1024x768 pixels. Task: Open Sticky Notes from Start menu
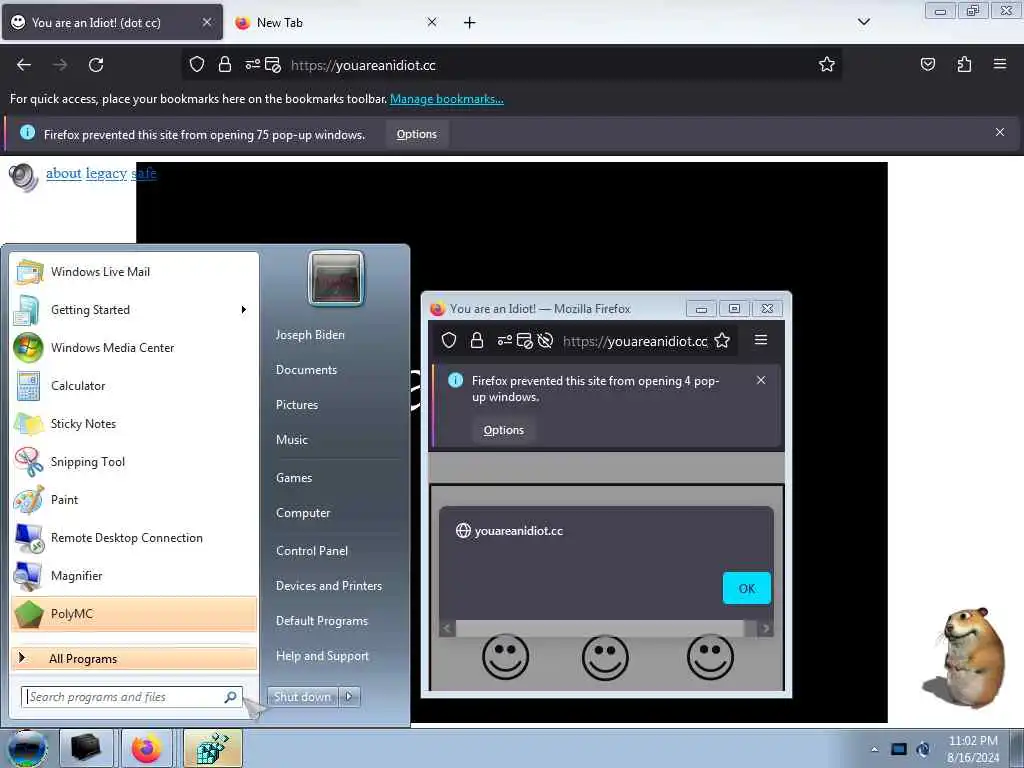(135, 424)
